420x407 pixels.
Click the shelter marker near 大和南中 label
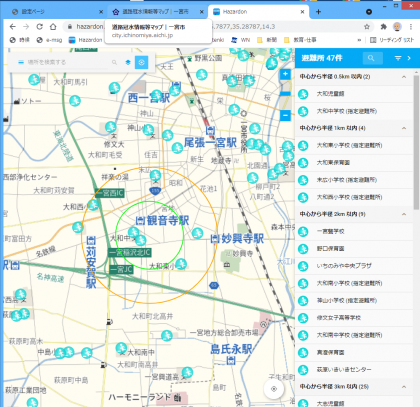click(121, 348)
